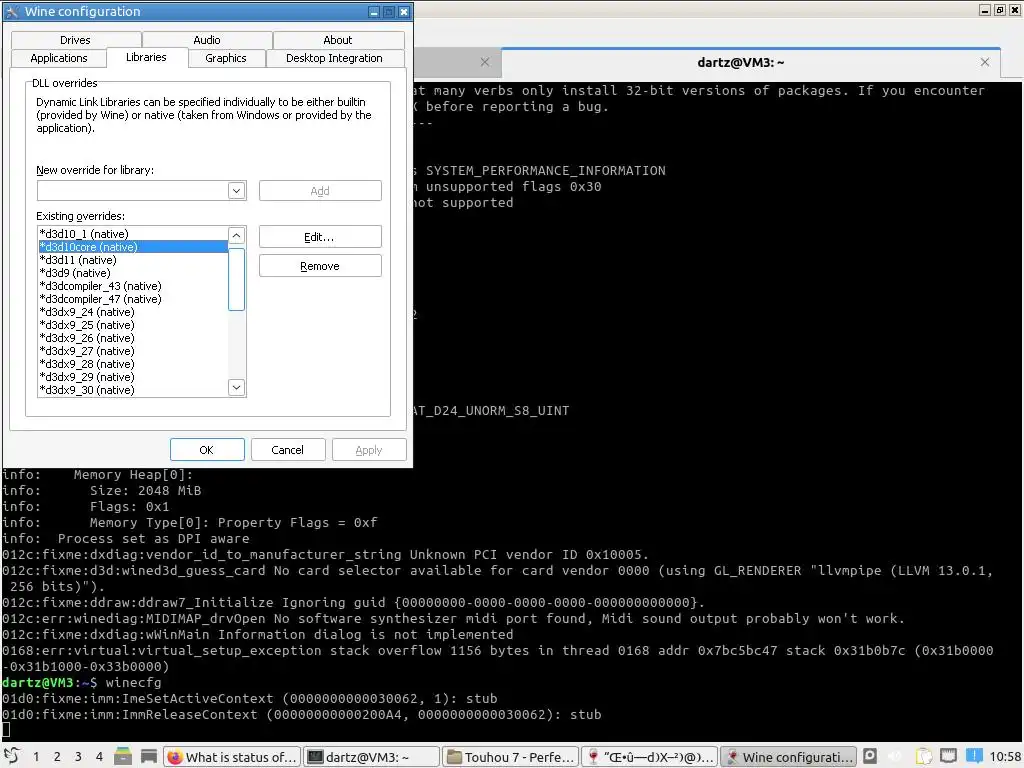1024x768 pixels.
Task: Click the network monitor tray icon
Action: (948, 756)
